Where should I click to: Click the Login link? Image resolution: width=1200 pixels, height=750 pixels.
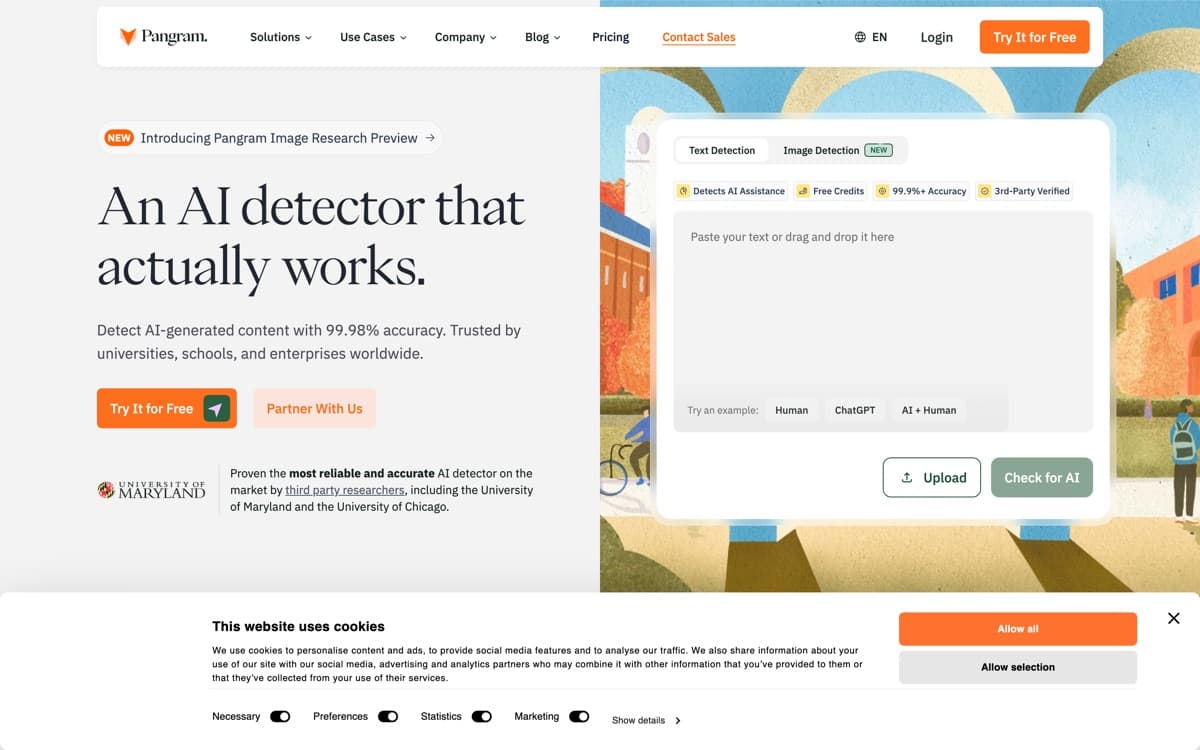[x=936, y=37]
